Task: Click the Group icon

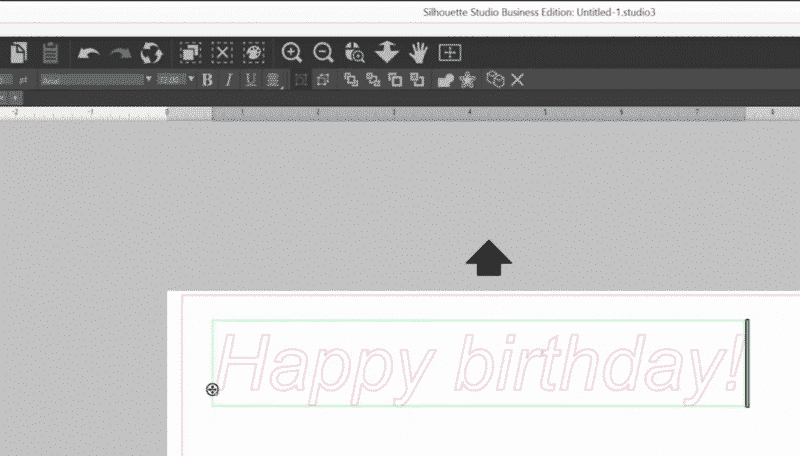Action: 301,80
